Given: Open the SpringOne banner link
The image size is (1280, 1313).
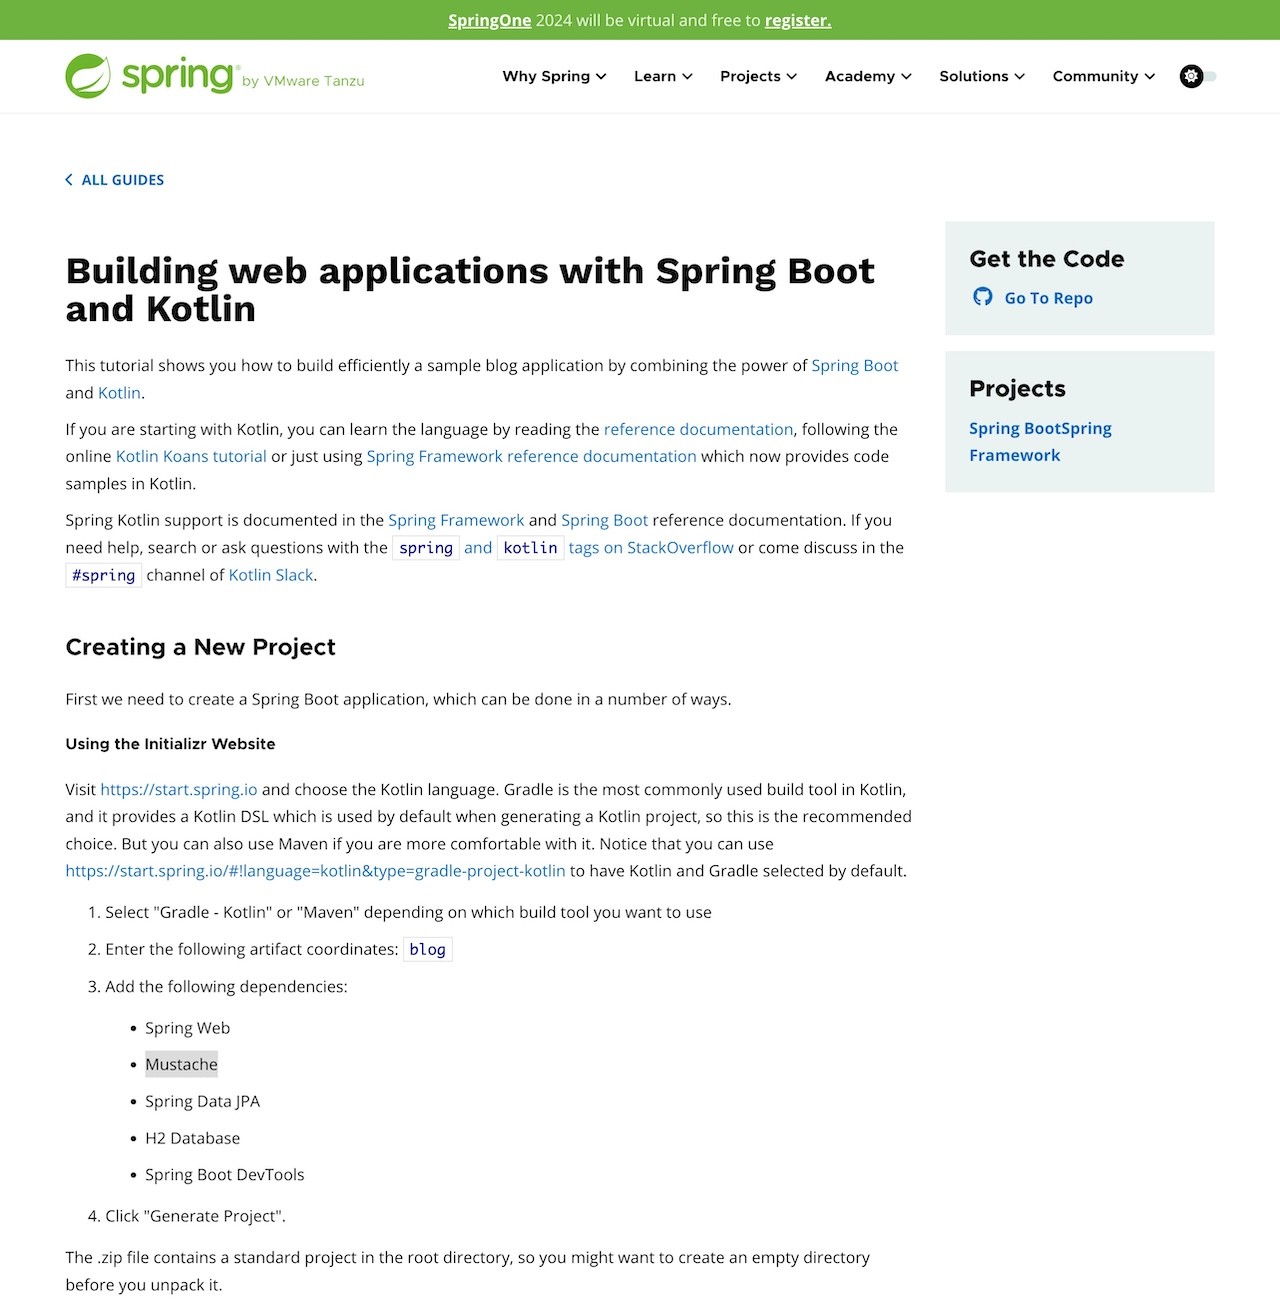Looking at the screenshot, I should point(490,20).
